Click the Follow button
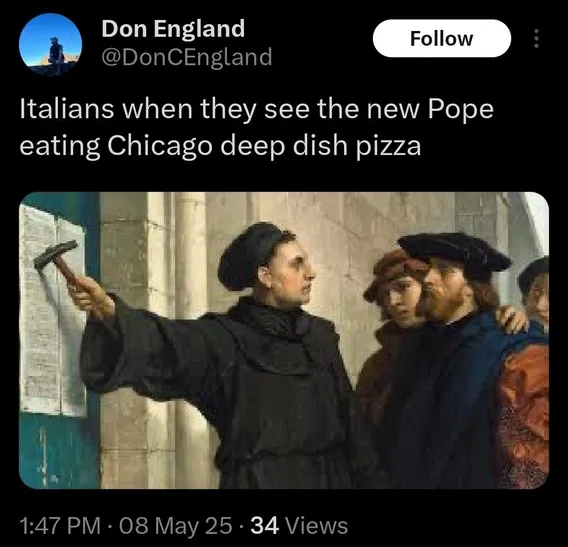 442,38
